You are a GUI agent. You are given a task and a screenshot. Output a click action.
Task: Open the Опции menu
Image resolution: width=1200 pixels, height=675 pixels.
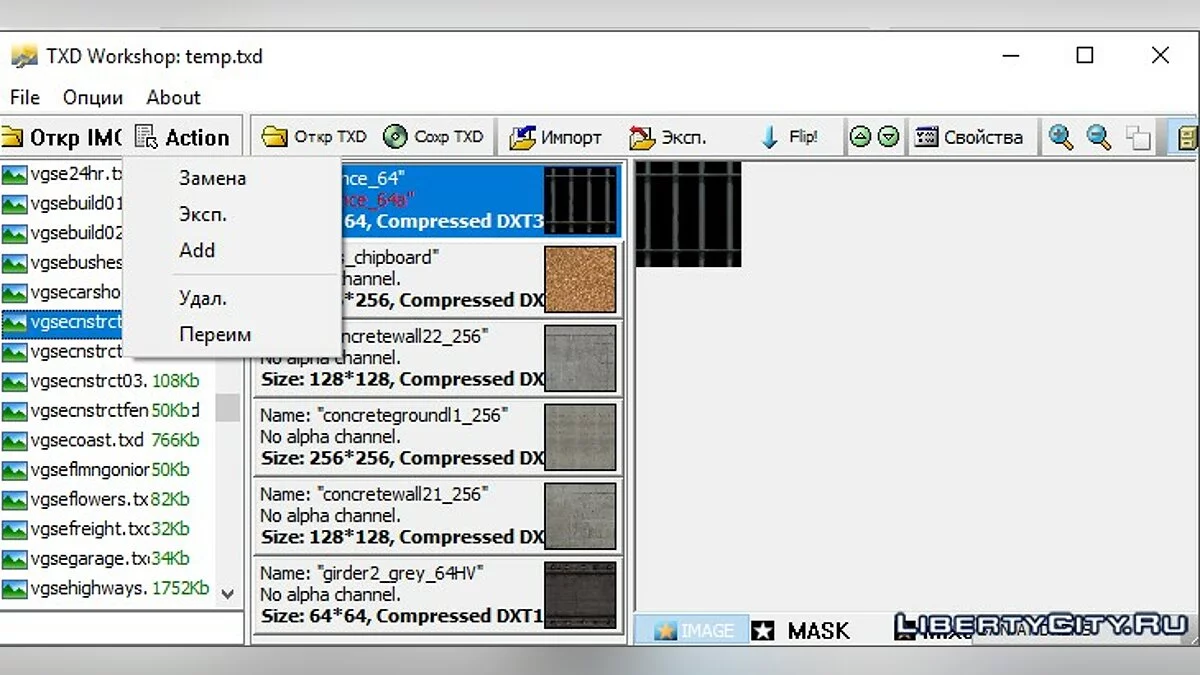point(93,97)
